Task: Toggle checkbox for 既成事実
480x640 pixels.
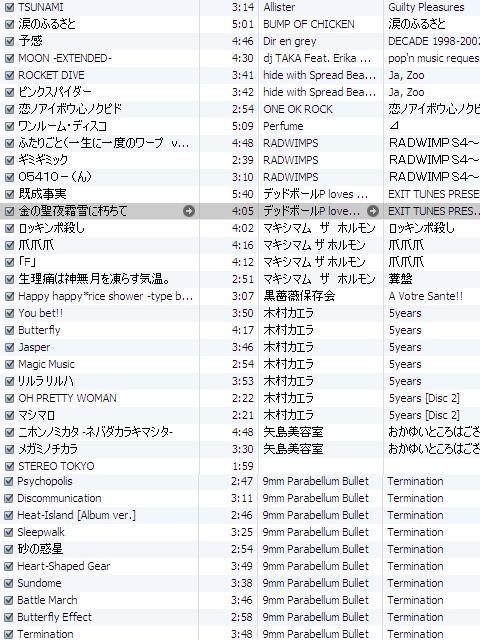Action: [9, 194]
